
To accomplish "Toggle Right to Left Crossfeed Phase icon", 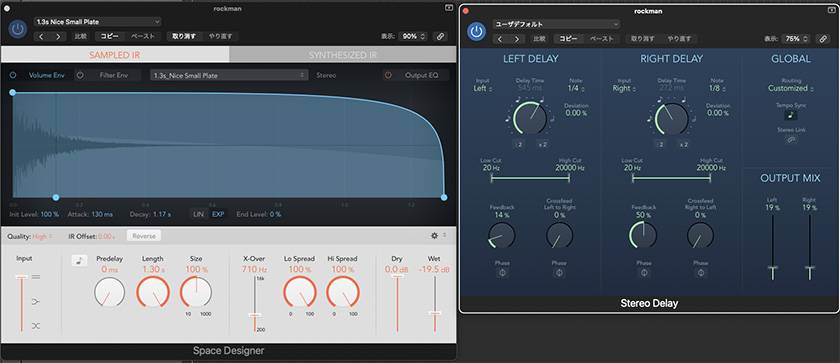I will (x=700, y=273).
